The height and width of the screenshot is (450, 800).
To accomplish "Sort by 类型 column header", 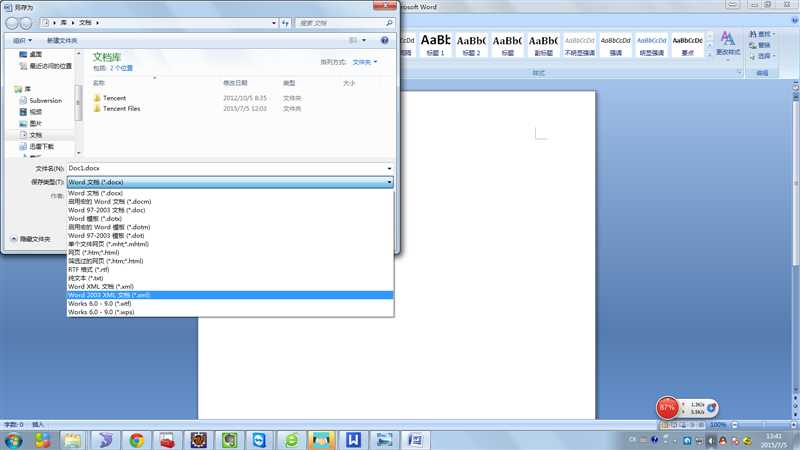I will [x=289, y=83].
